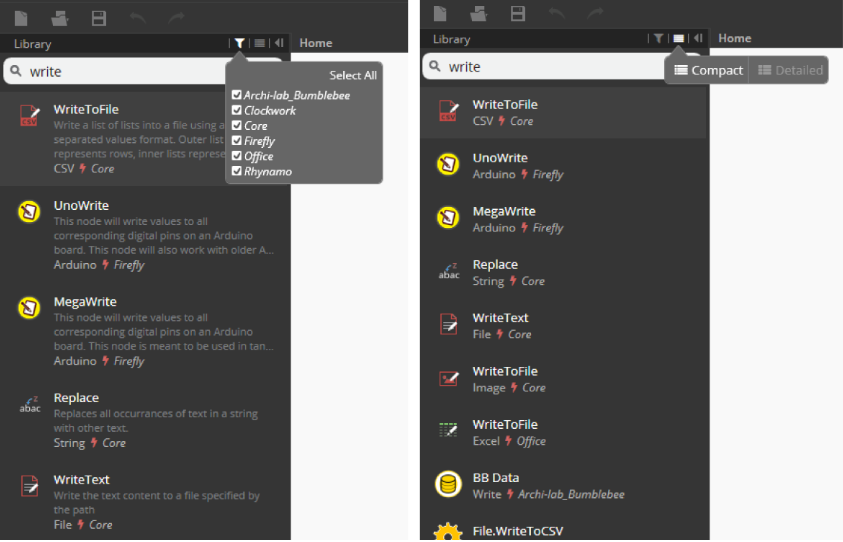Click the MegaWrite Arduino icon in the detailed list
Screen dimensions: 843x542
click(30, 308)
